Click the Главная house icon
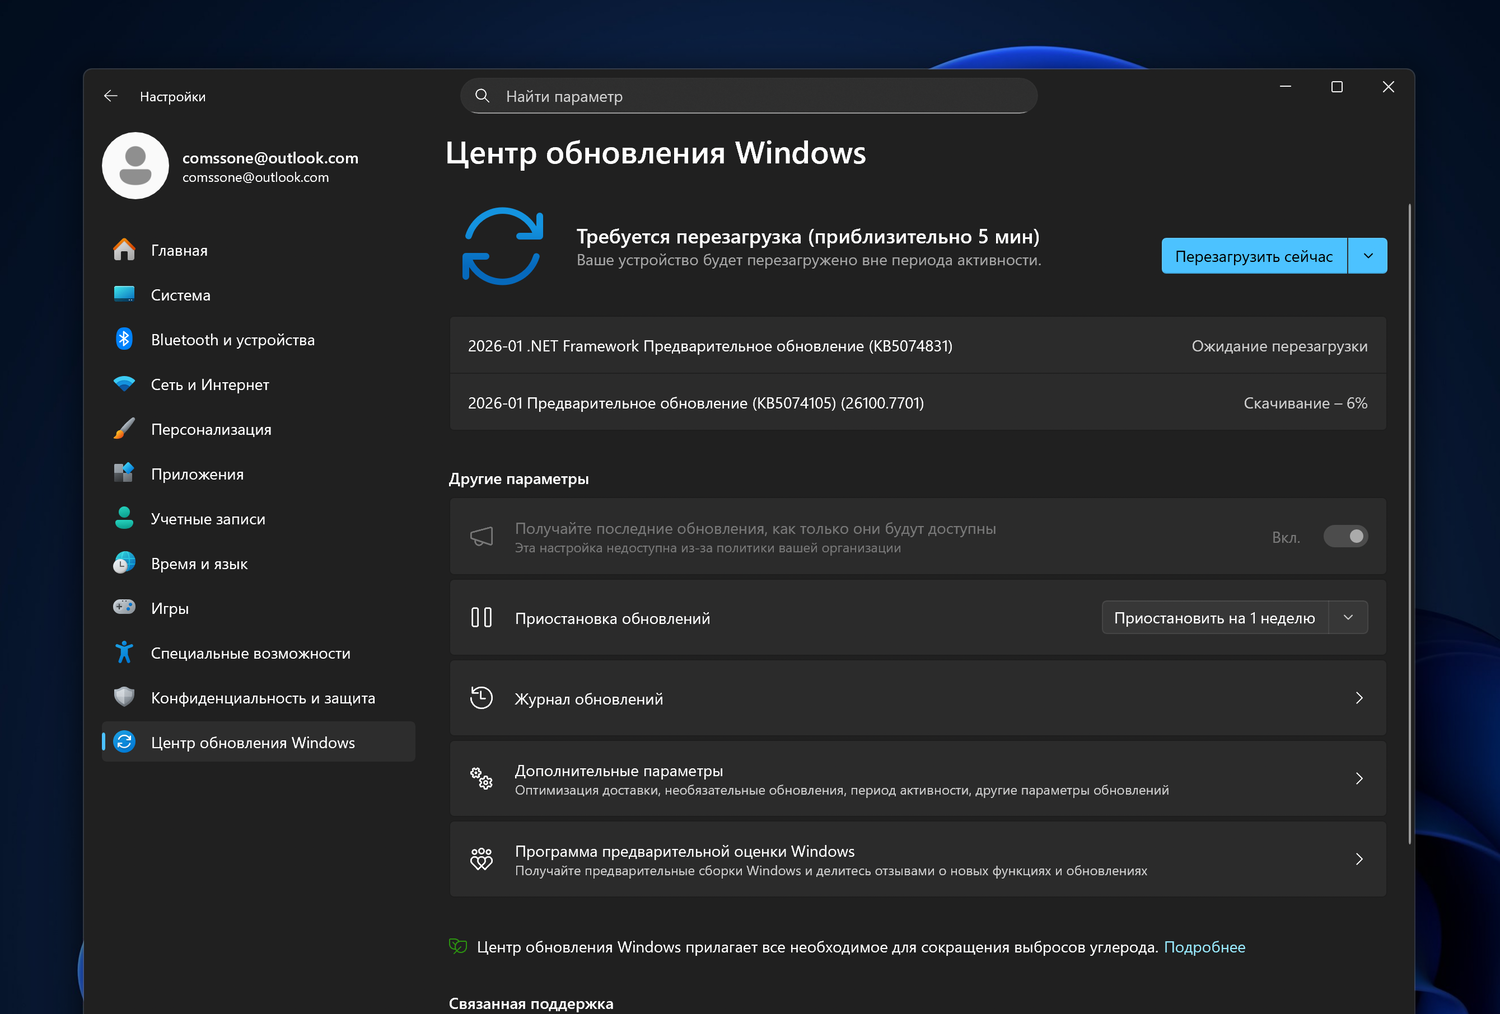 [124, 250]
